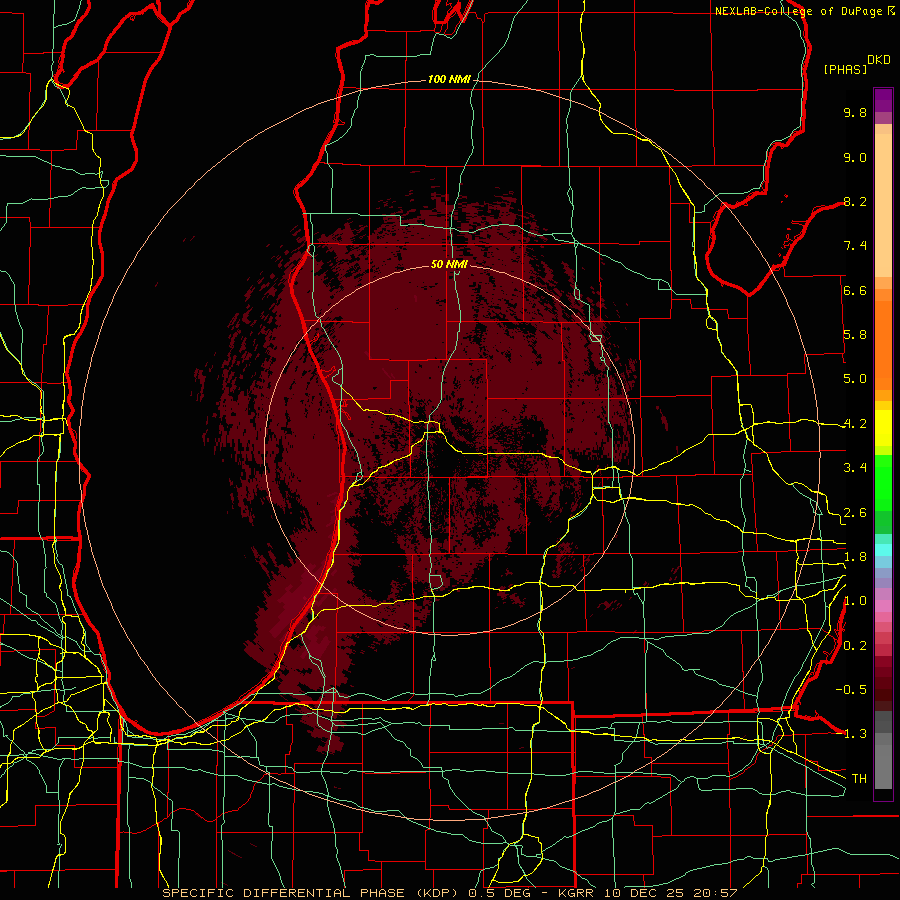Image resolution: width=900 pixels, height=900 pixels.
Task: Click the cyan segment of the color scale
Action: click(x=883, y=549)
